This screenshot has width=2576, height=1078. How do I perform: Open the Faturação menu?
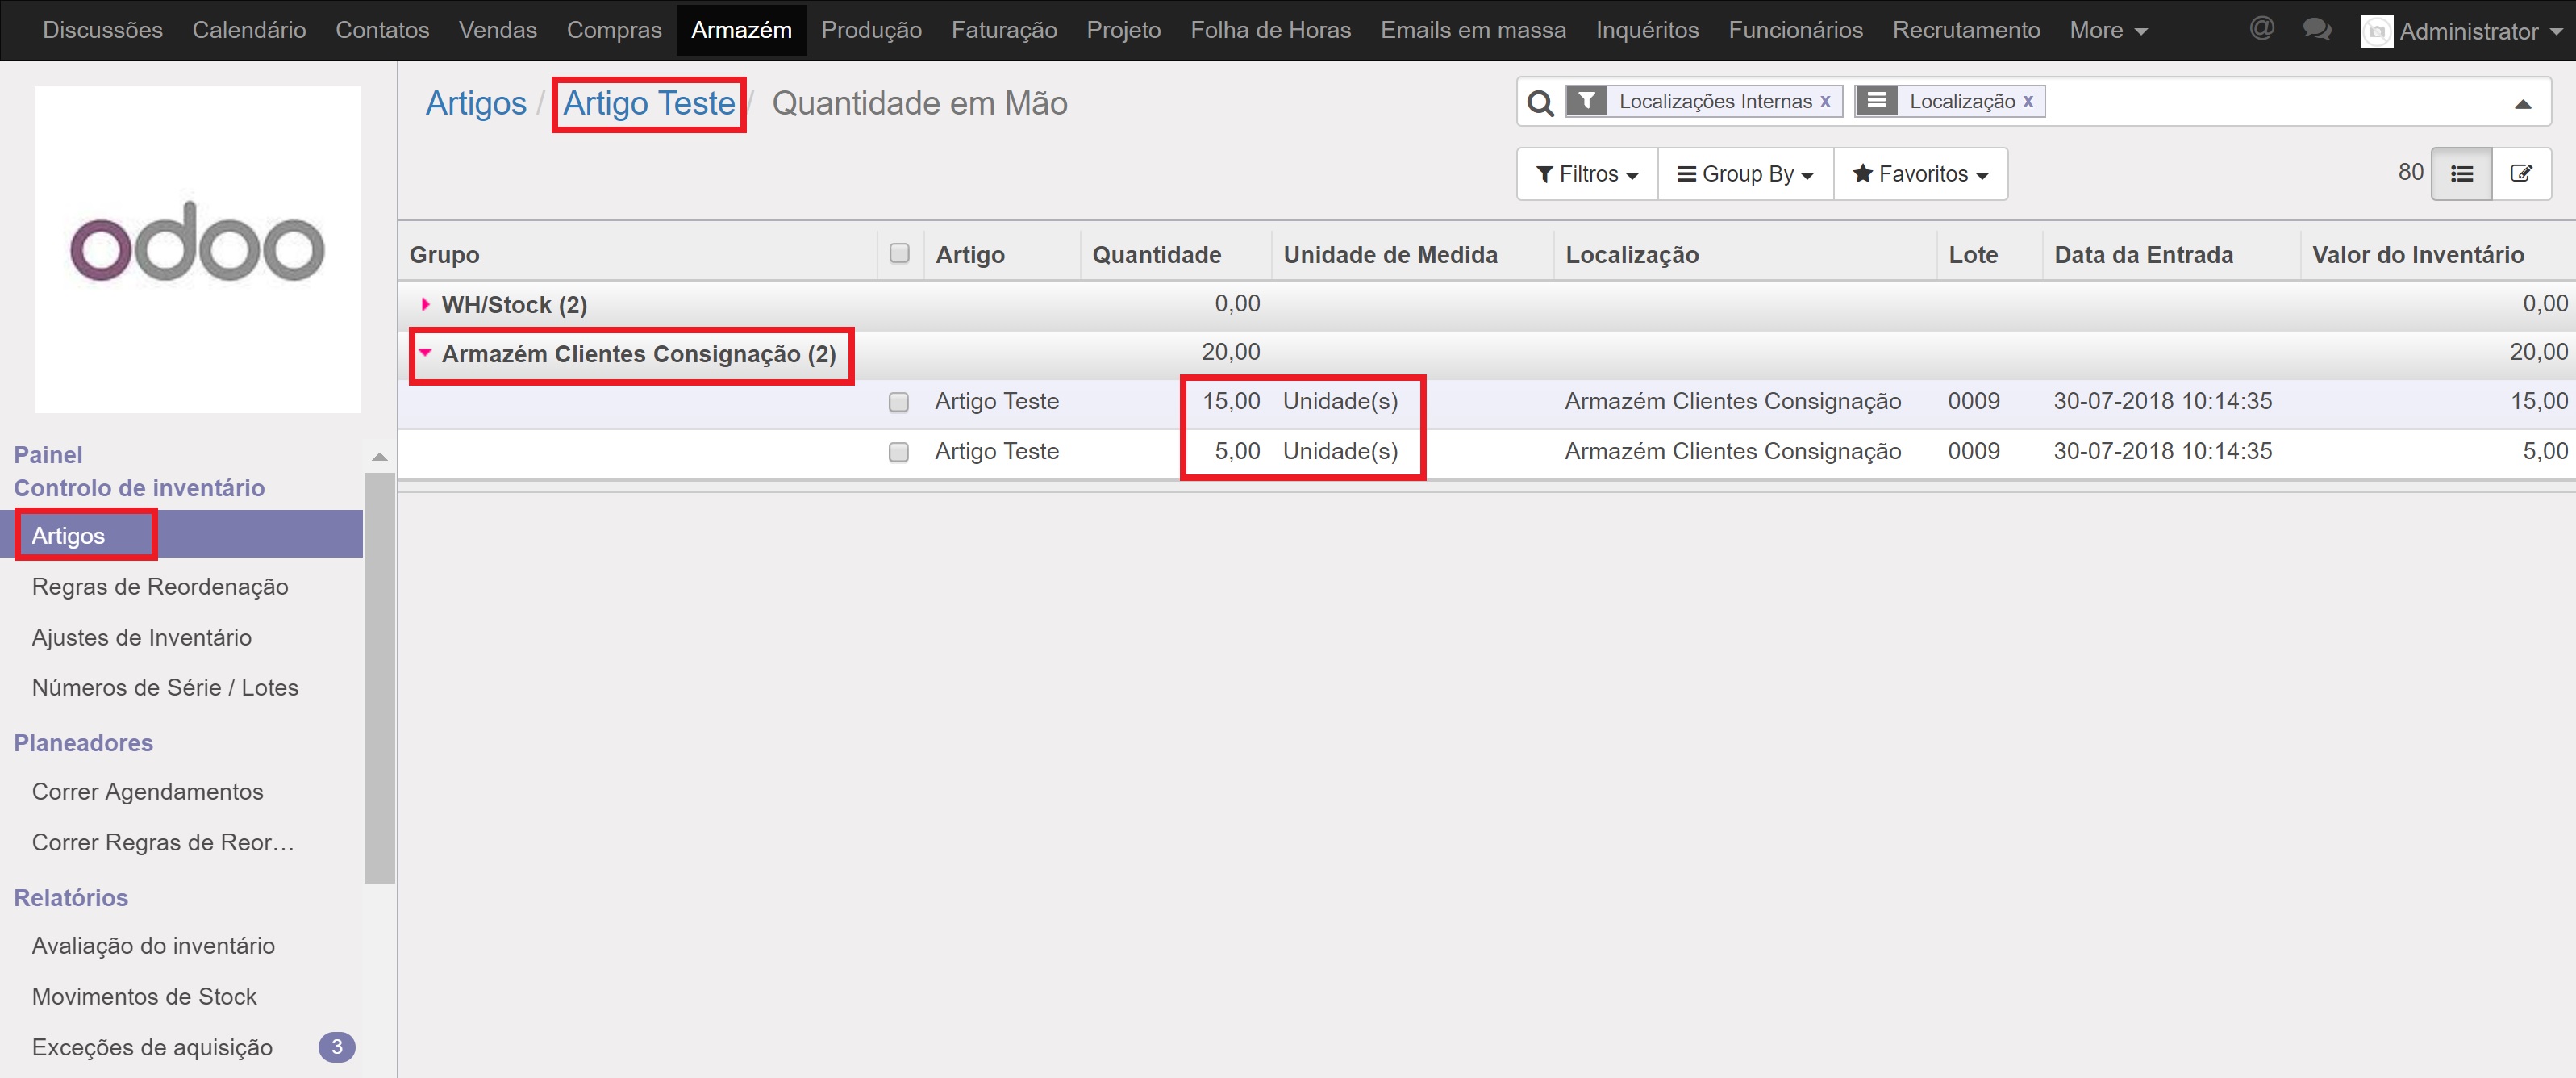[x=1003, y=30]
